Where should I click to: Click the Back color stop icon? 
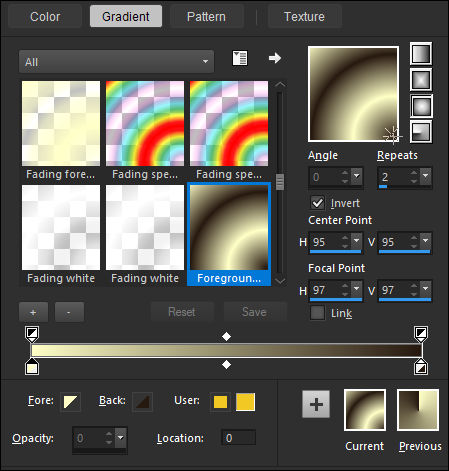point(143,402)
